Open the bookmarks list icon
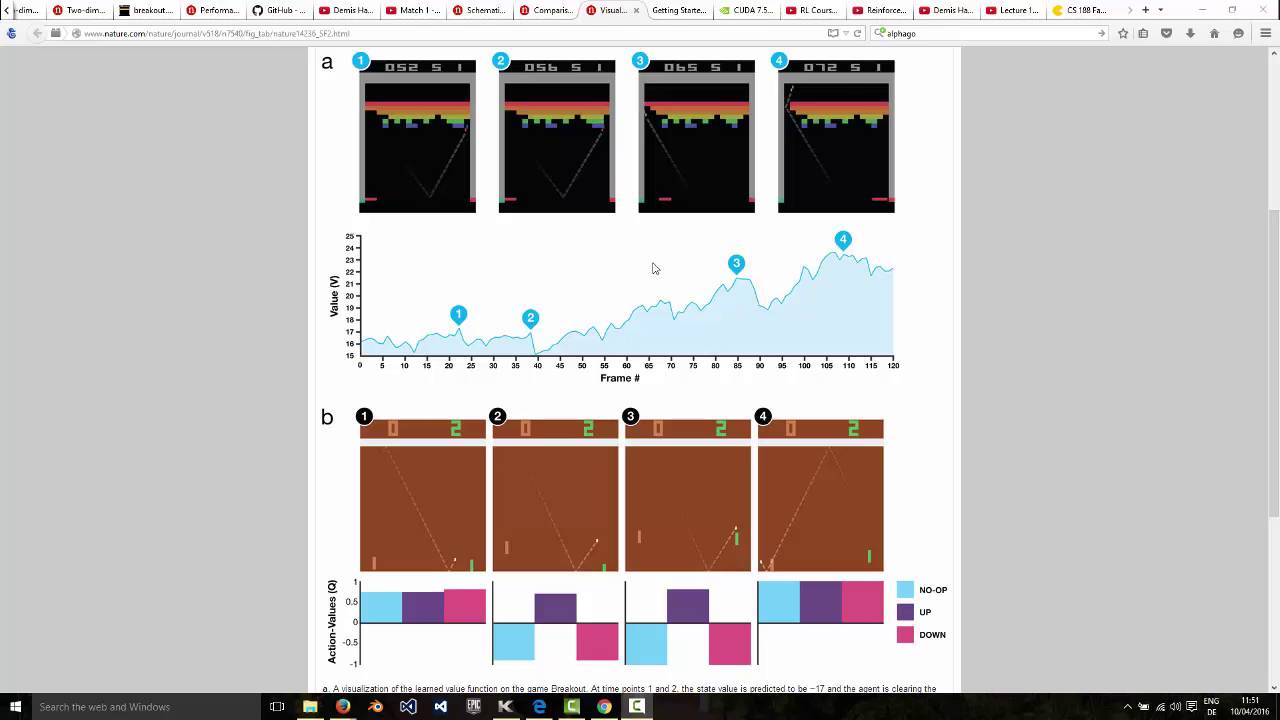Image resolution: width=1280 pixels, height=720 pixels. pos(1143,33)
